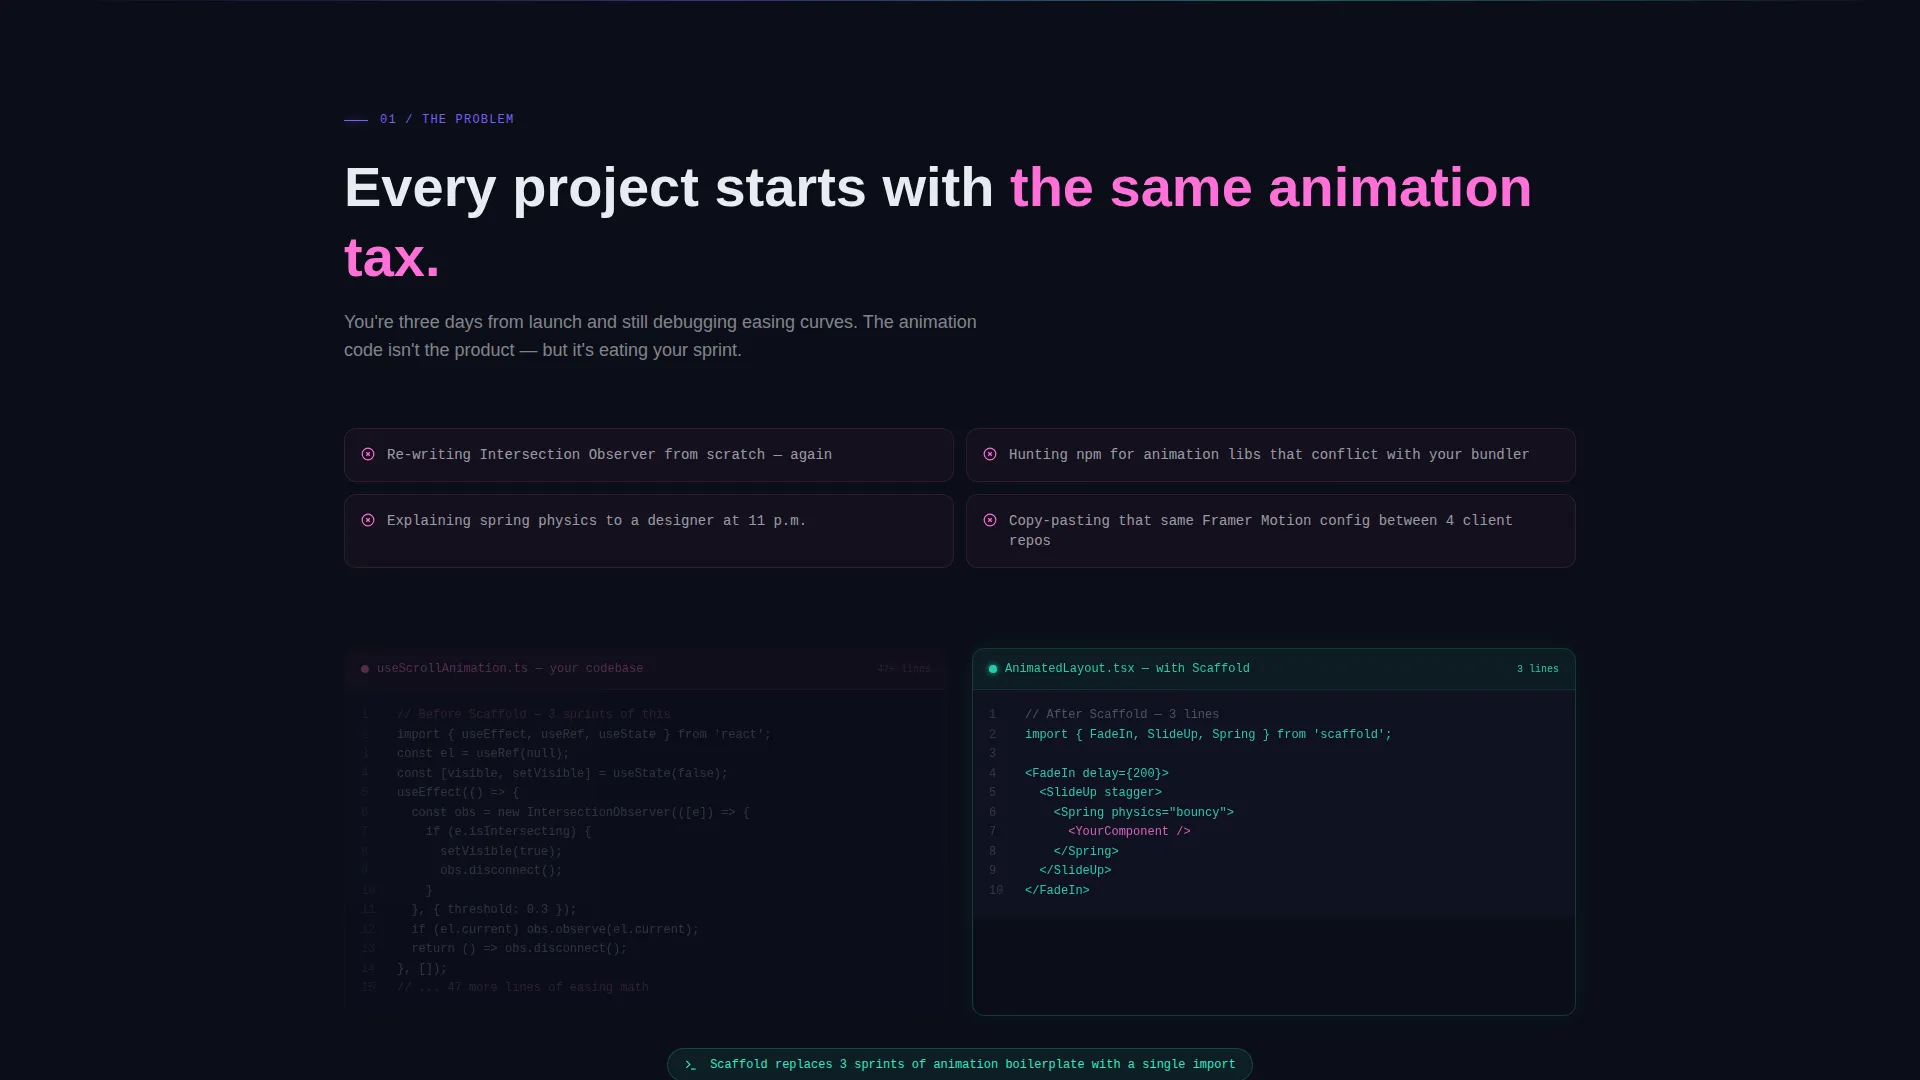Click the '// After Scaffold — 3 lines' comment
Viewport: 1920px width, 1080px height.
1122,714
